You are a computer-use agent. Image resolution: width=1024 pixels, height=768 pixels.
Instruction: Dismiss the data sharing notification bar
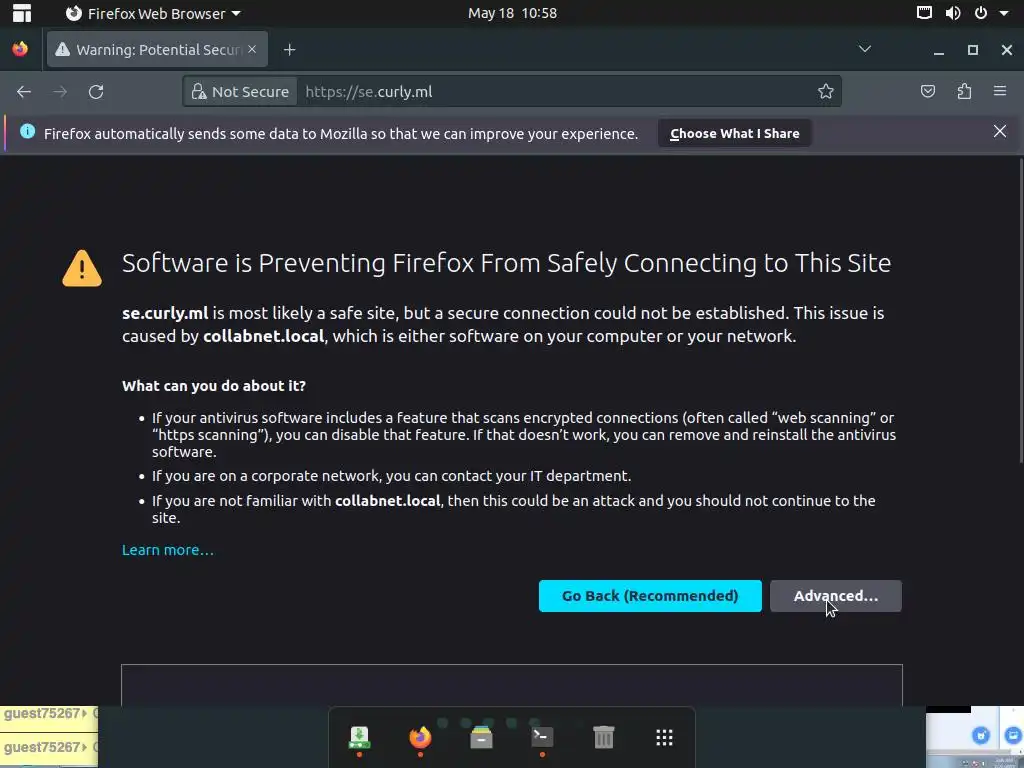pyautogui.click(x=1000, y=131)
